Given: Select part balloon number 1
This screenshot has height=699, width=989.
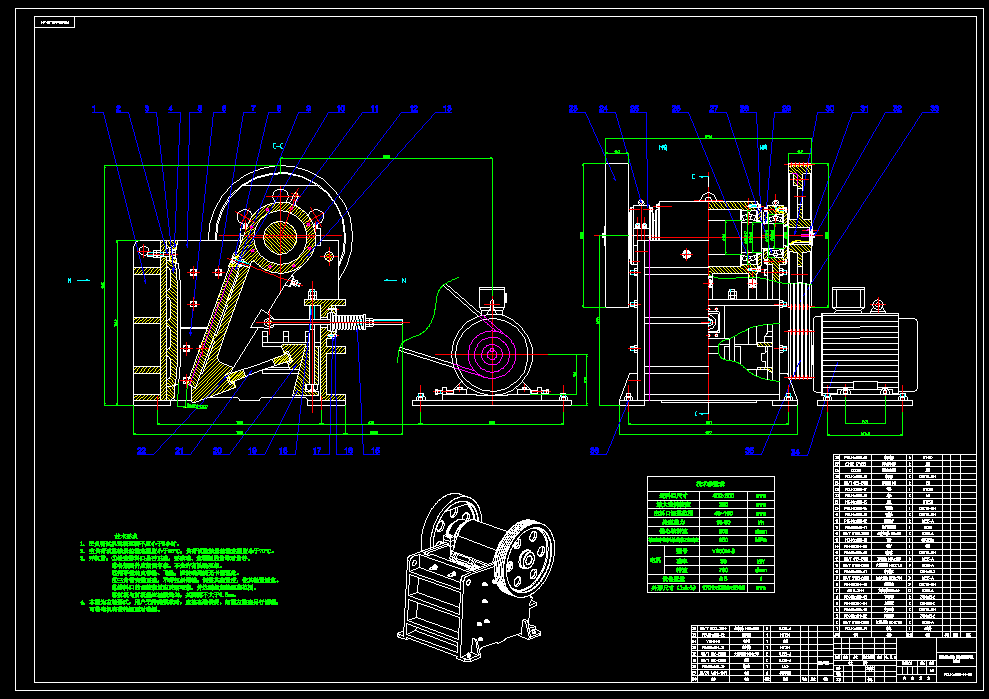Looking at the screenshot, I should (x=95, y=109).
